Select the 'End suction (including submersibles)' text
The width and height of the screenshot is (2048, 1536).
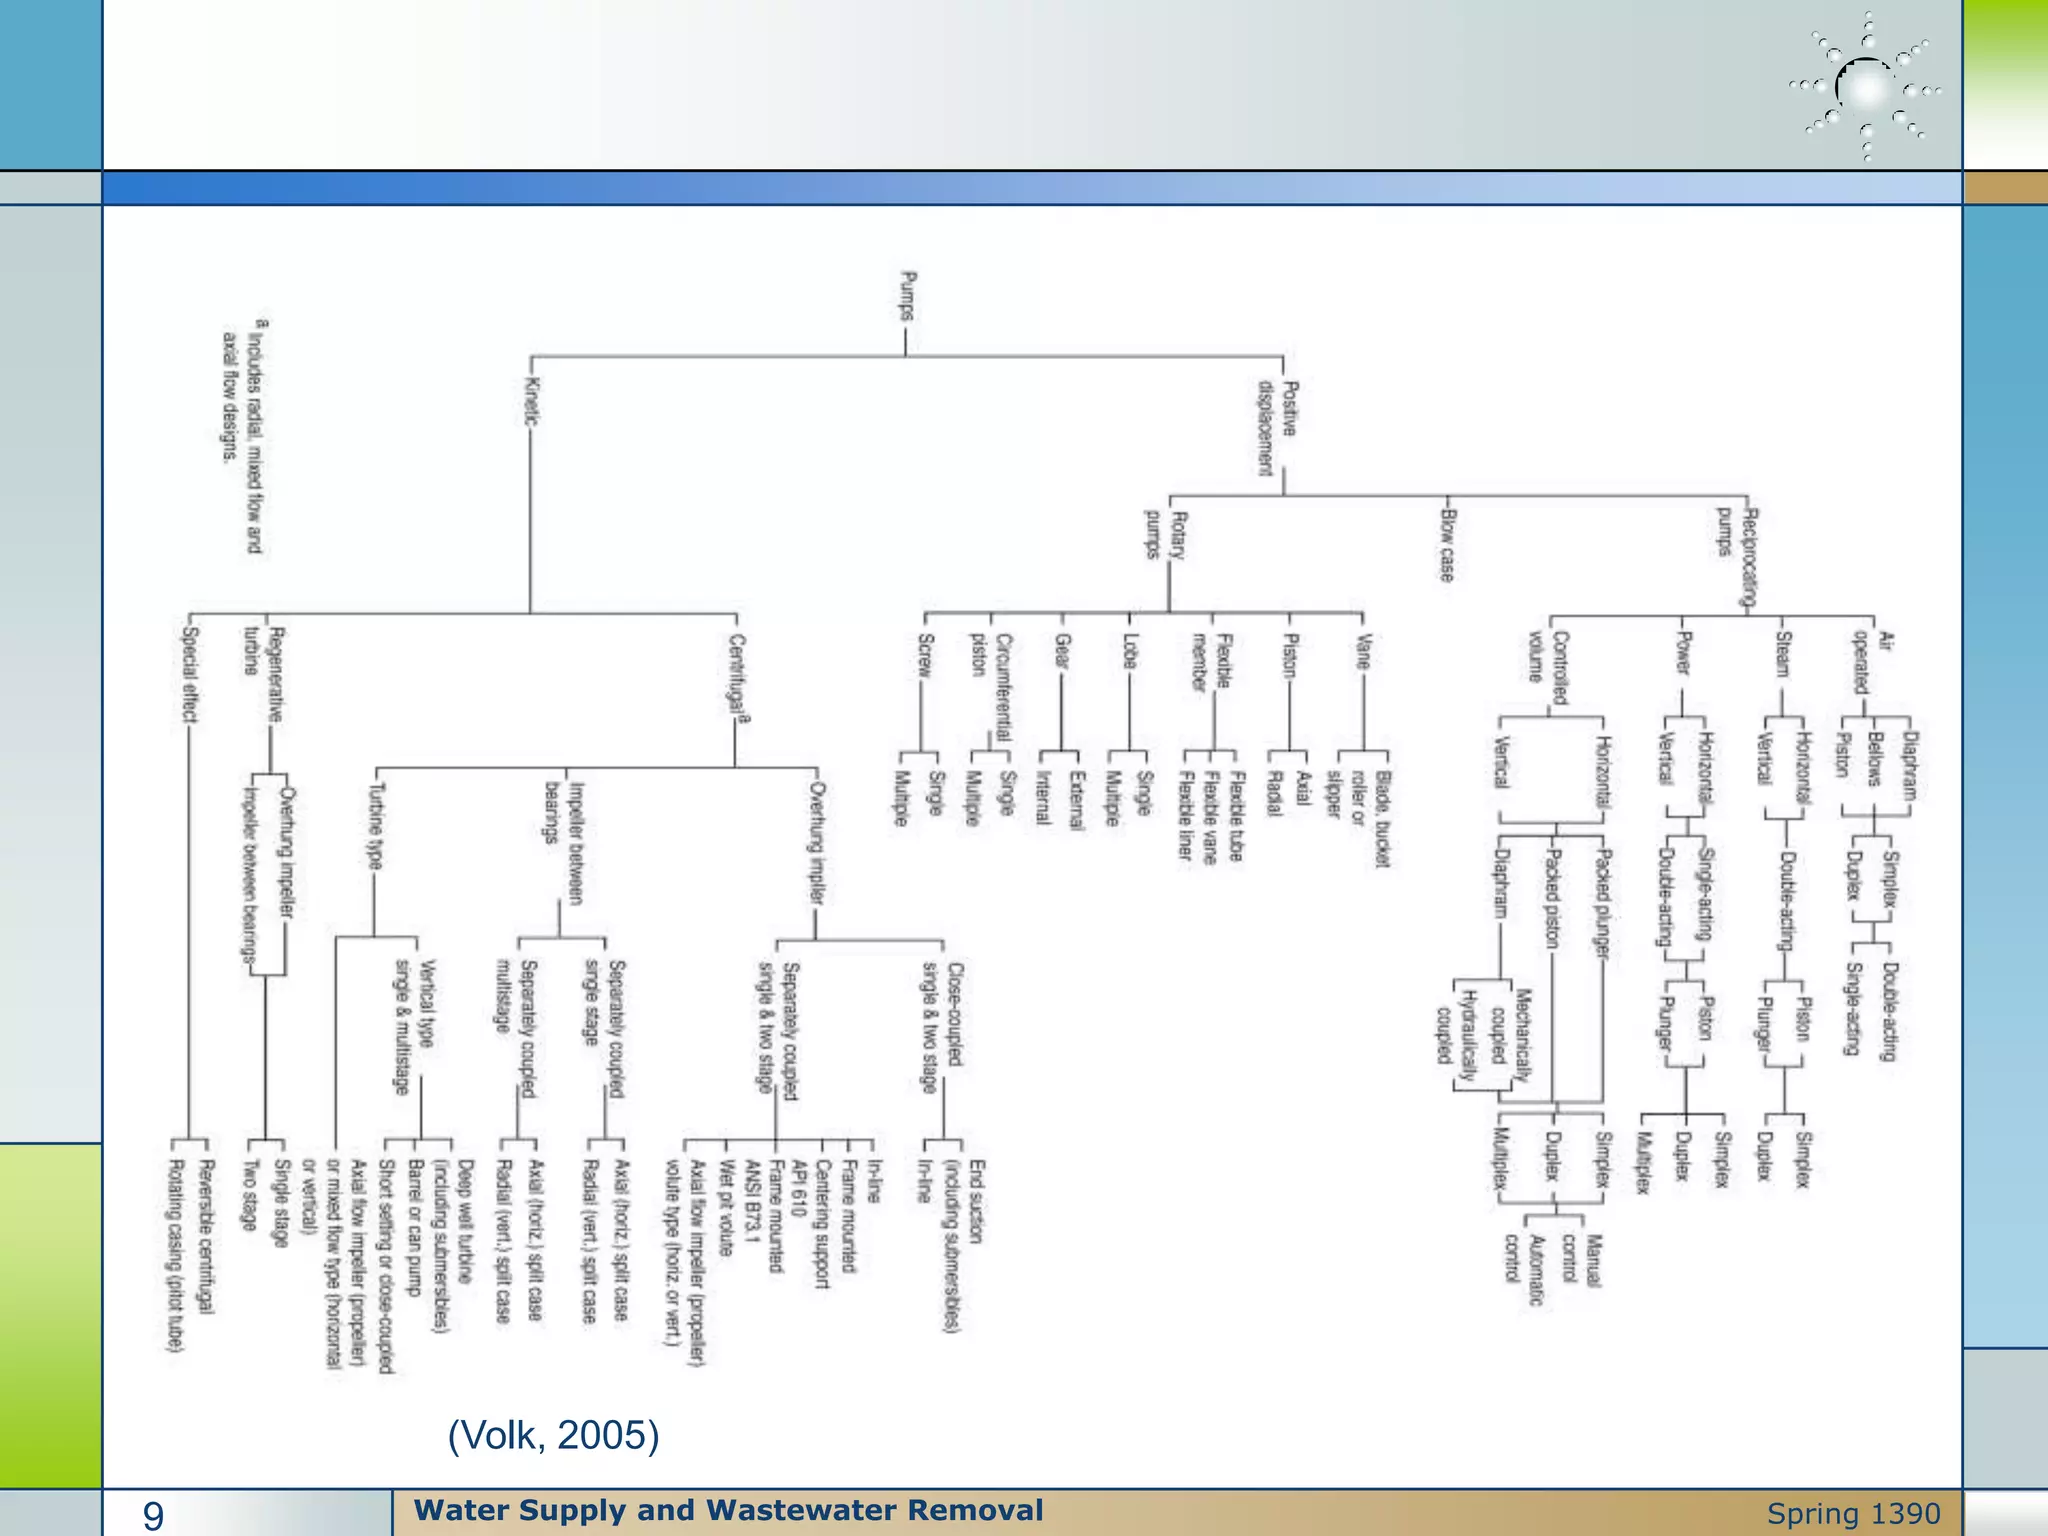click(965, 1246)
